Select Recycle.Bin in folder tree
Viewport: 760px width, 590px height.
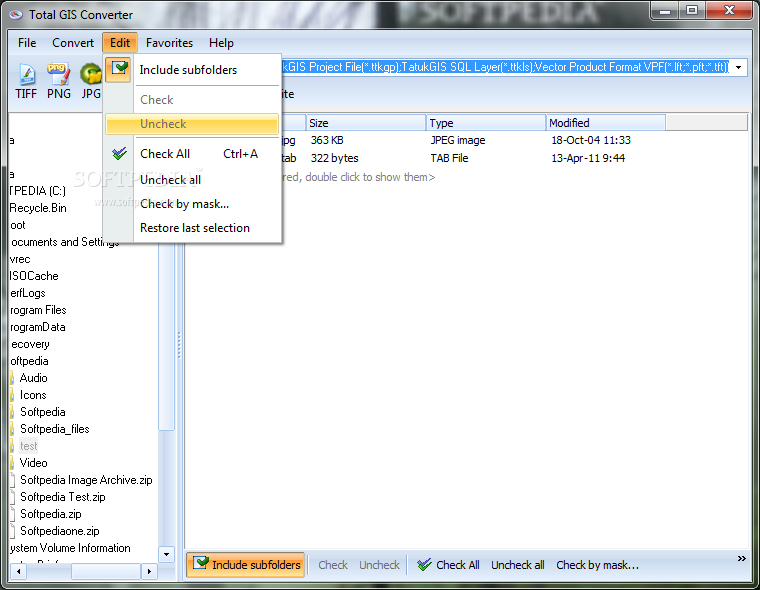tap(38, 208)
